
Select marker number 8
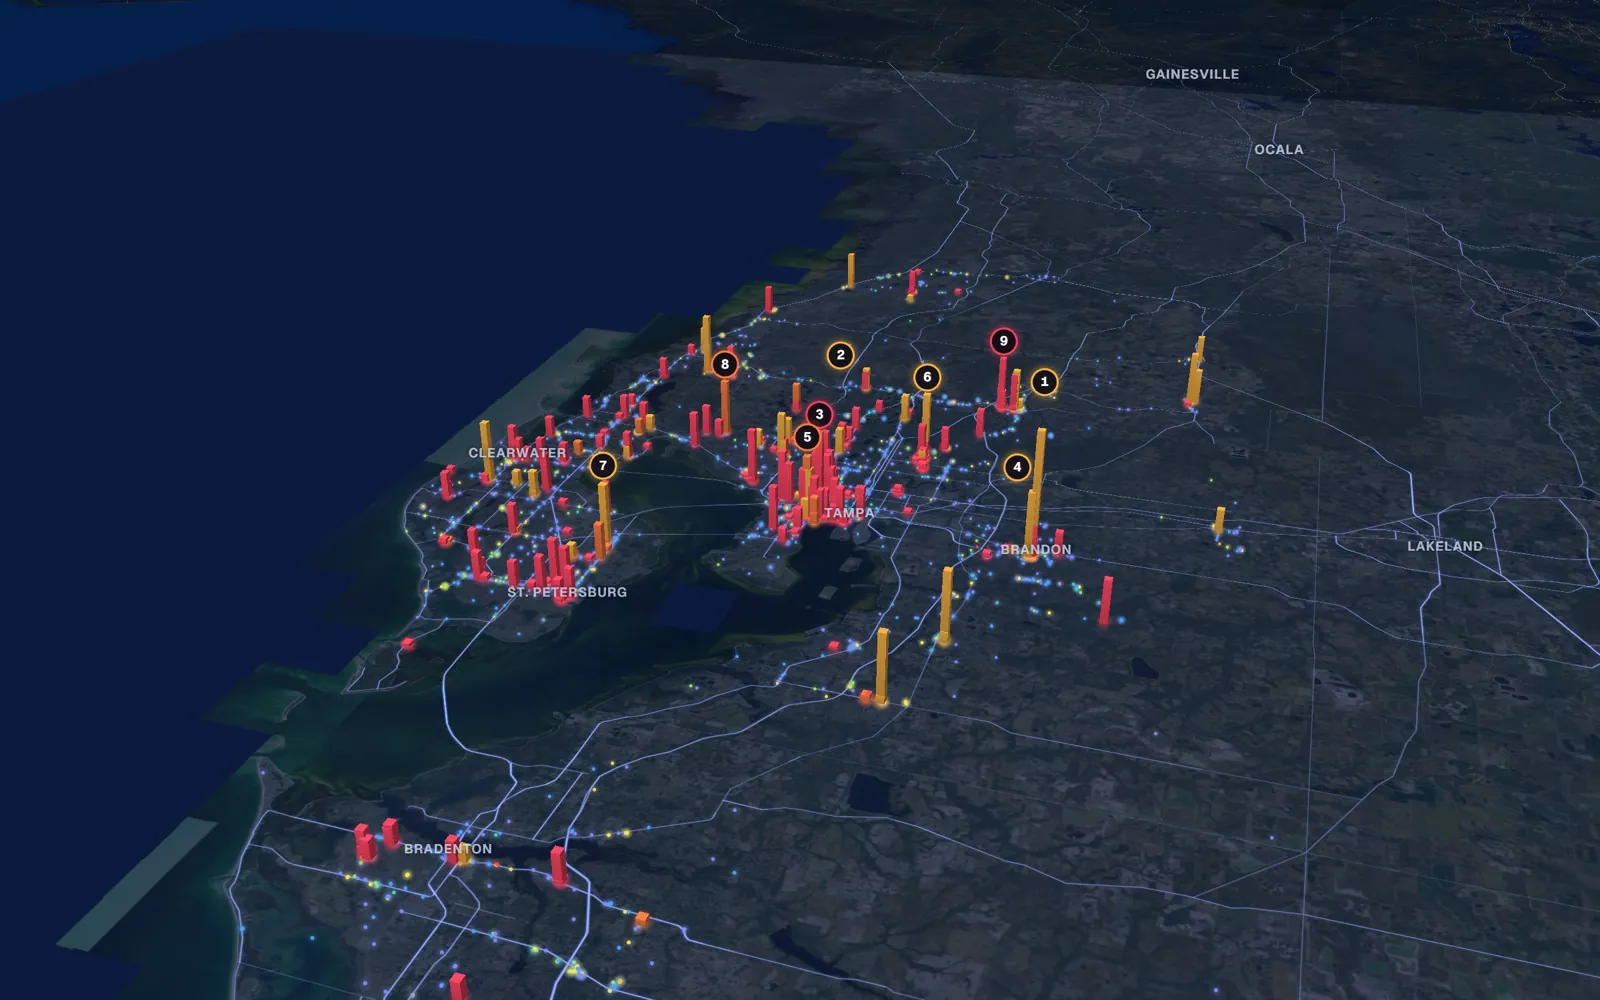tap(725, 364)
